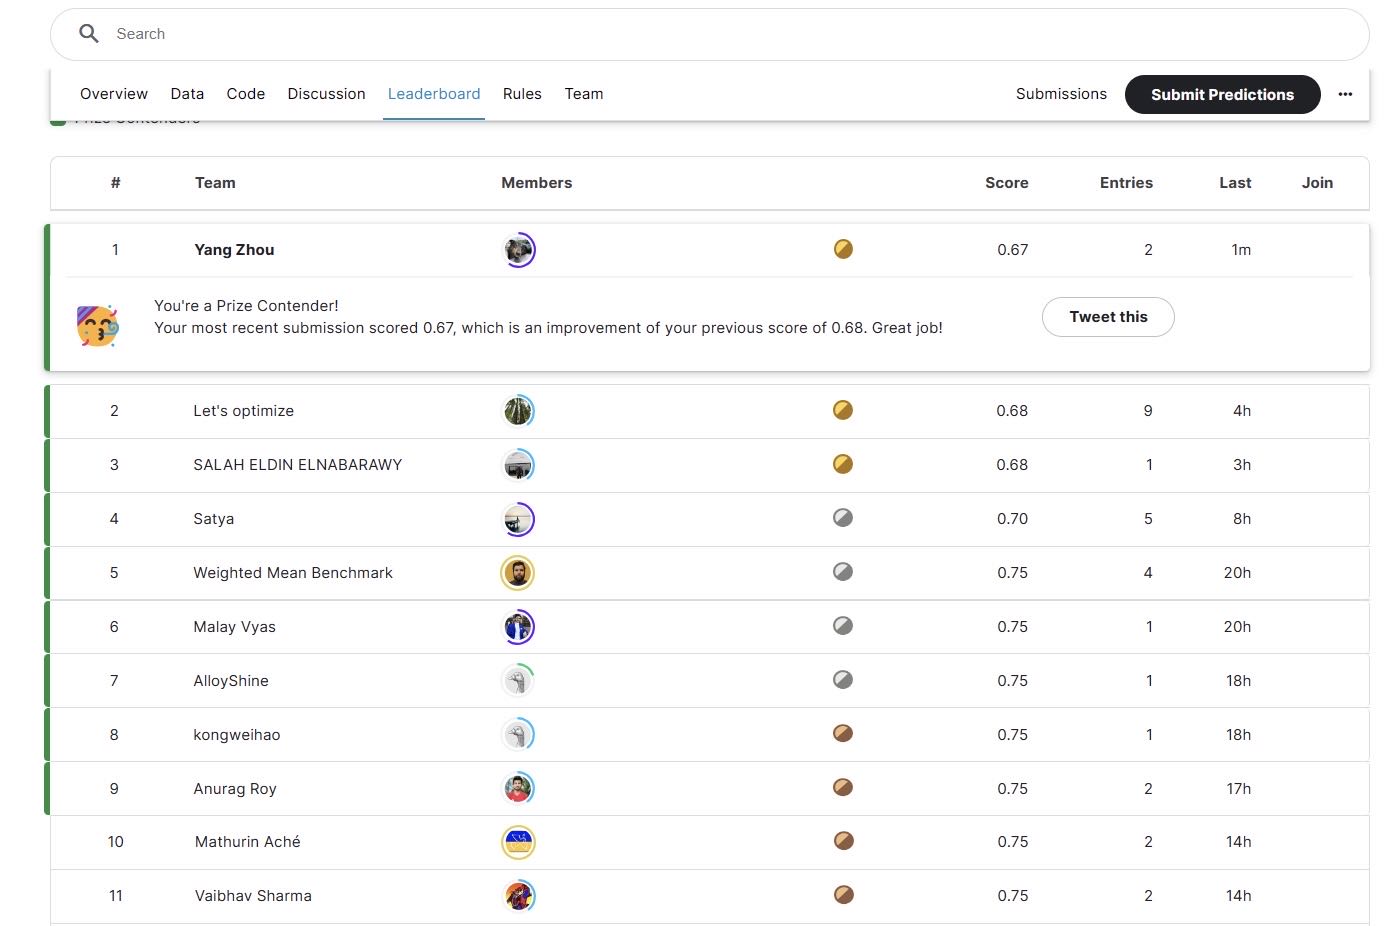Switch to the Discussion tab
The image size is (1385, 926).
[x=326, y=94]
